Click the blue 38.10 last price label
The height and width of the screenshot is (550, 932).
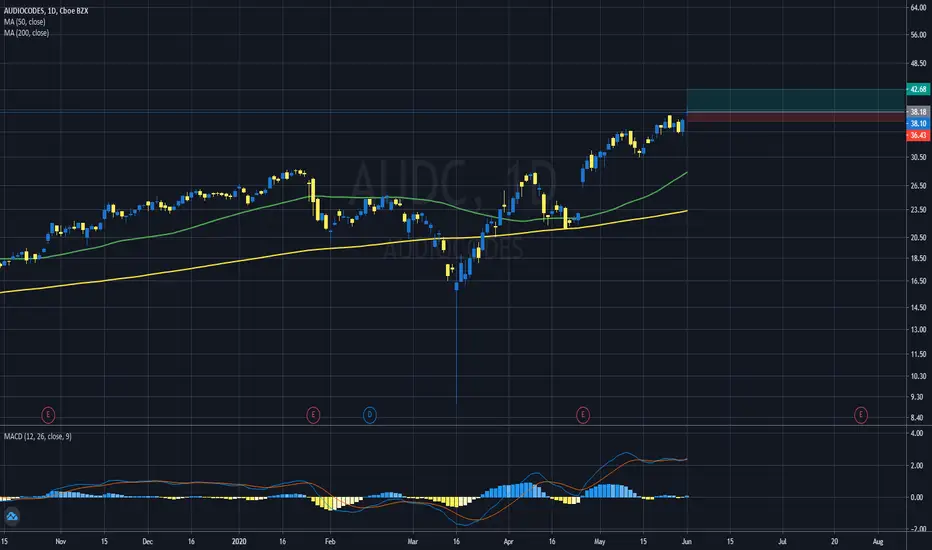pyautogui.click(x=918, y=123)
